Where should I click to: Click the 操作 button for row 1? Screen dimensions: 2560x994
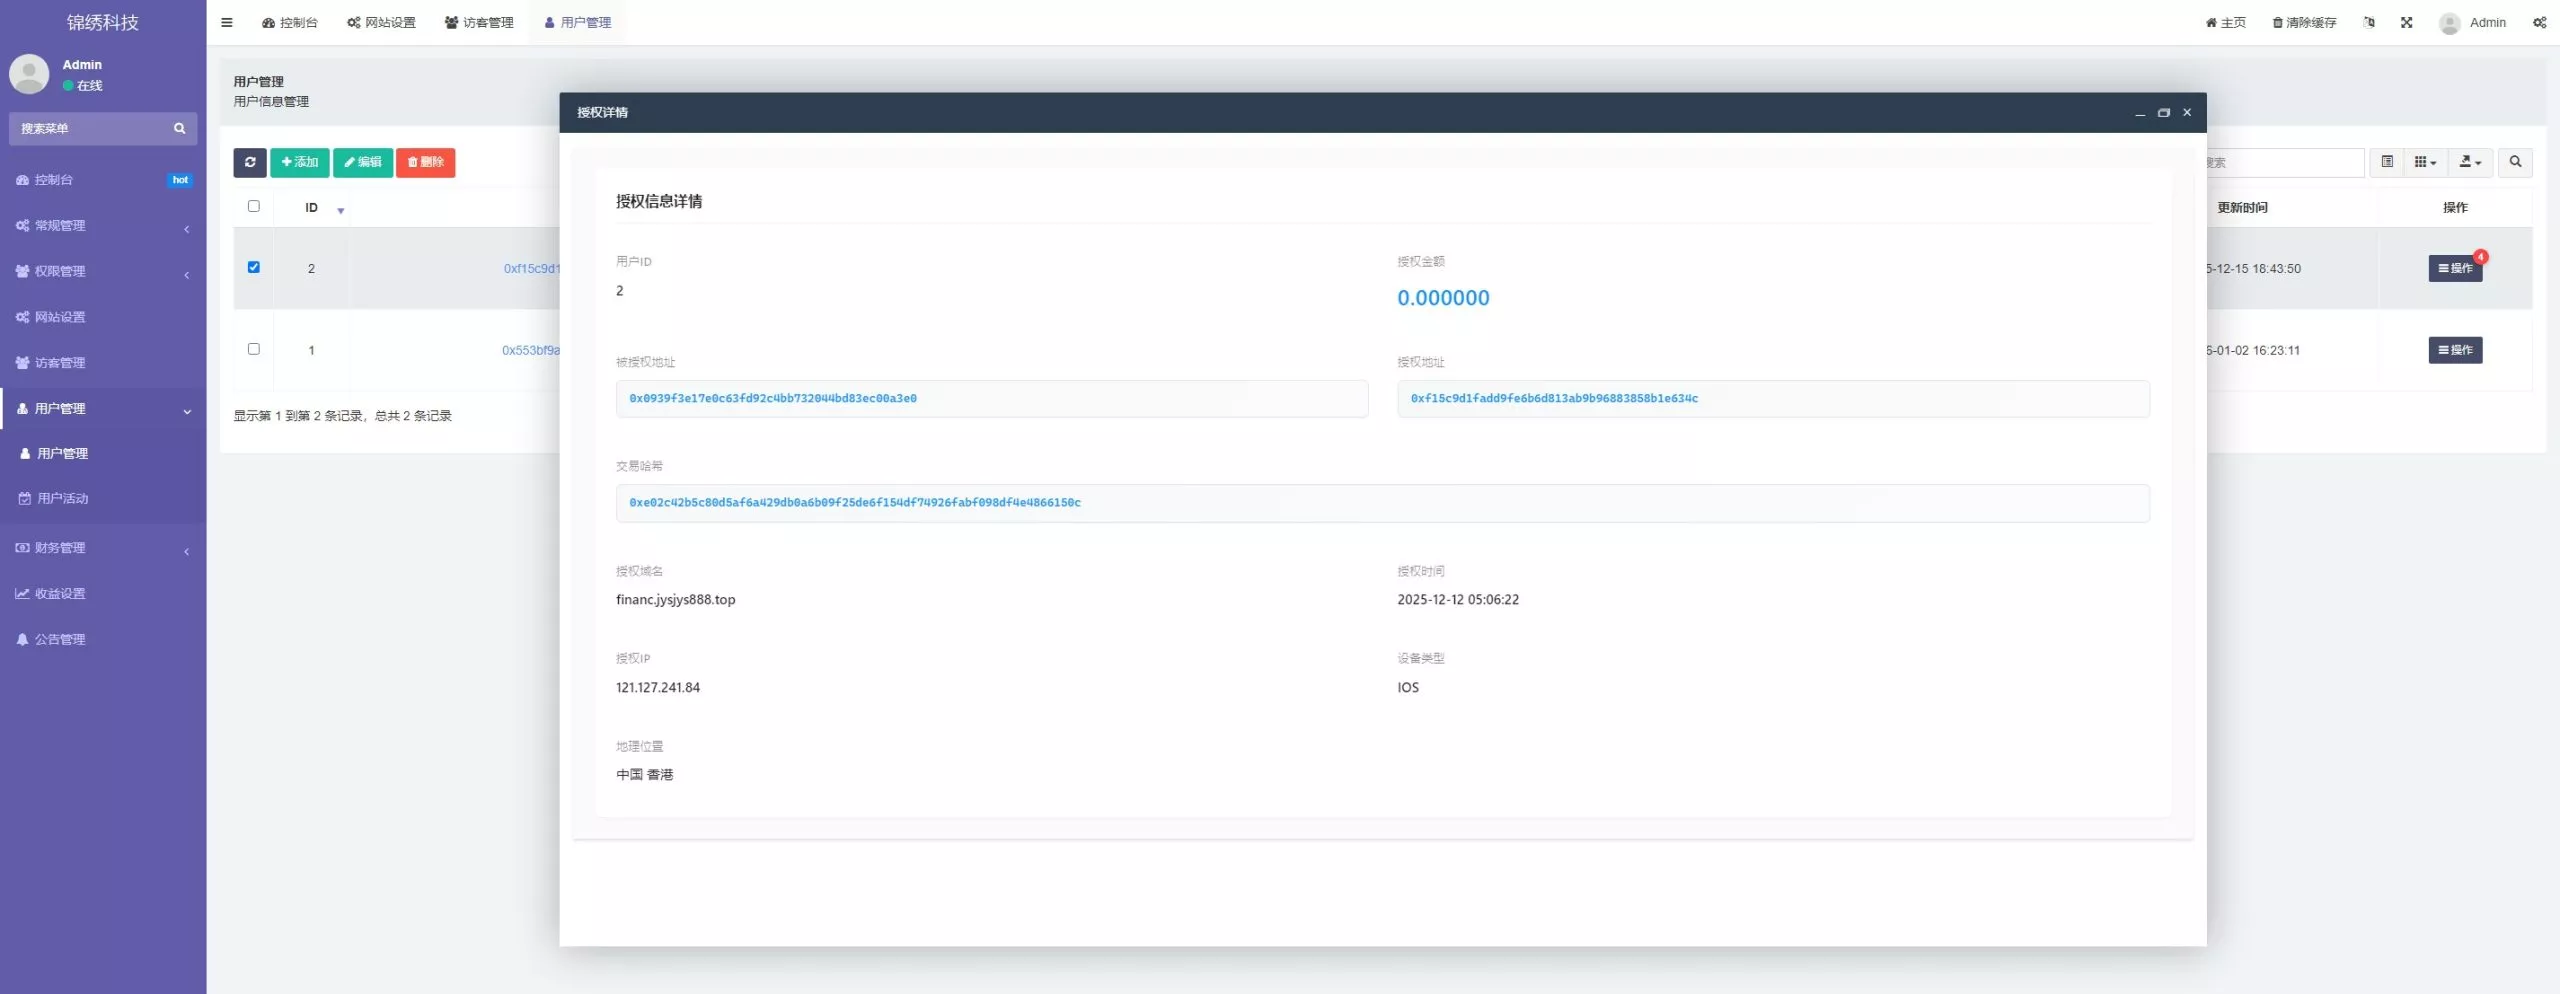[x=2455, y=350]
